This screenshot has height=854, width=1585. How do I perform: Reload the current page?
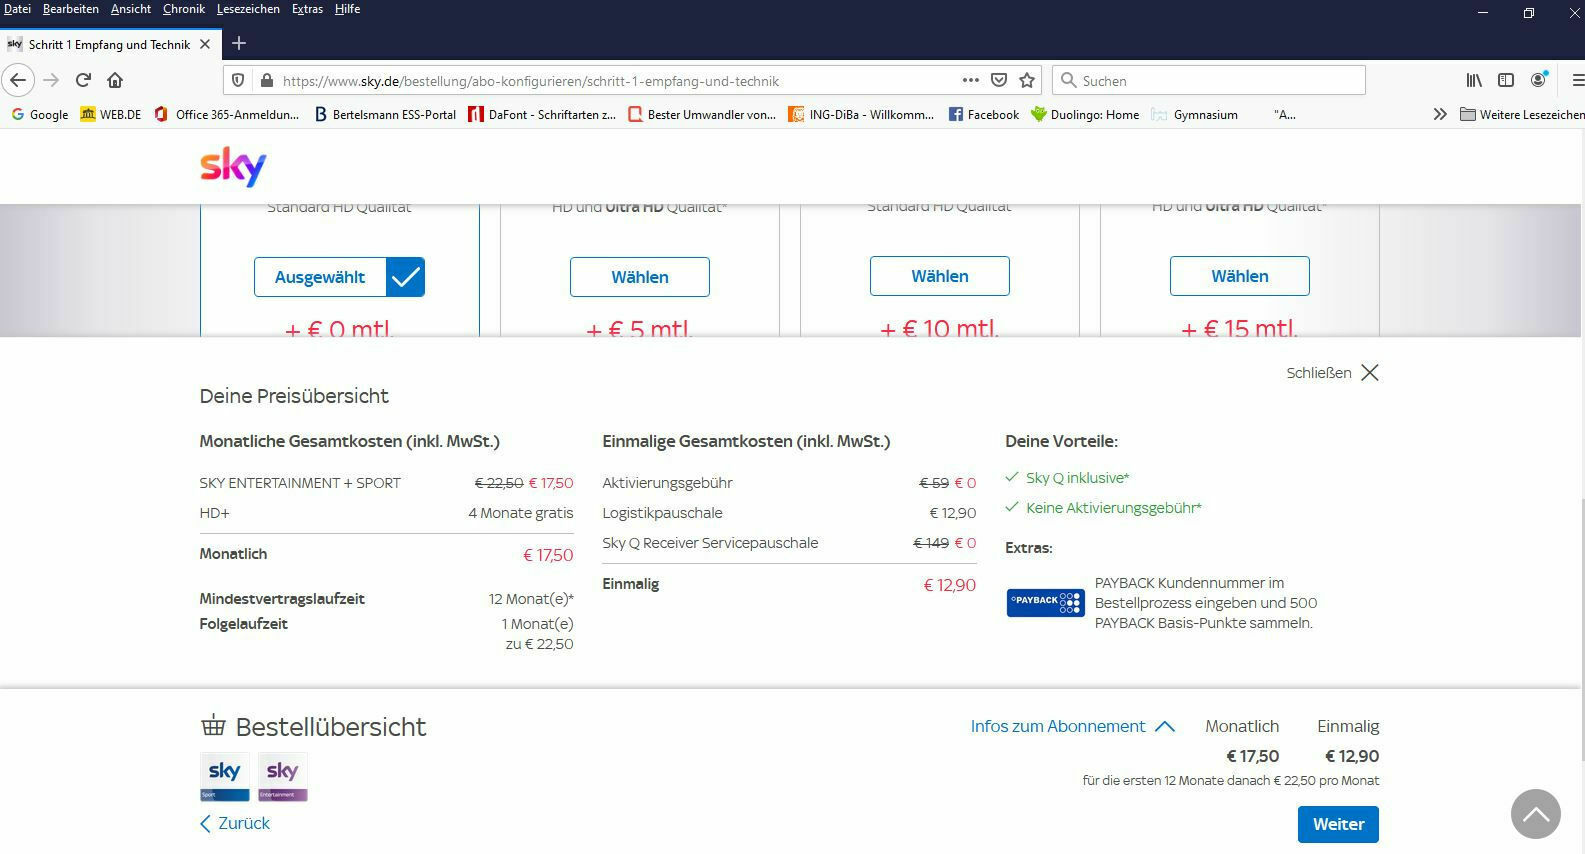click(x=83, y=80)
